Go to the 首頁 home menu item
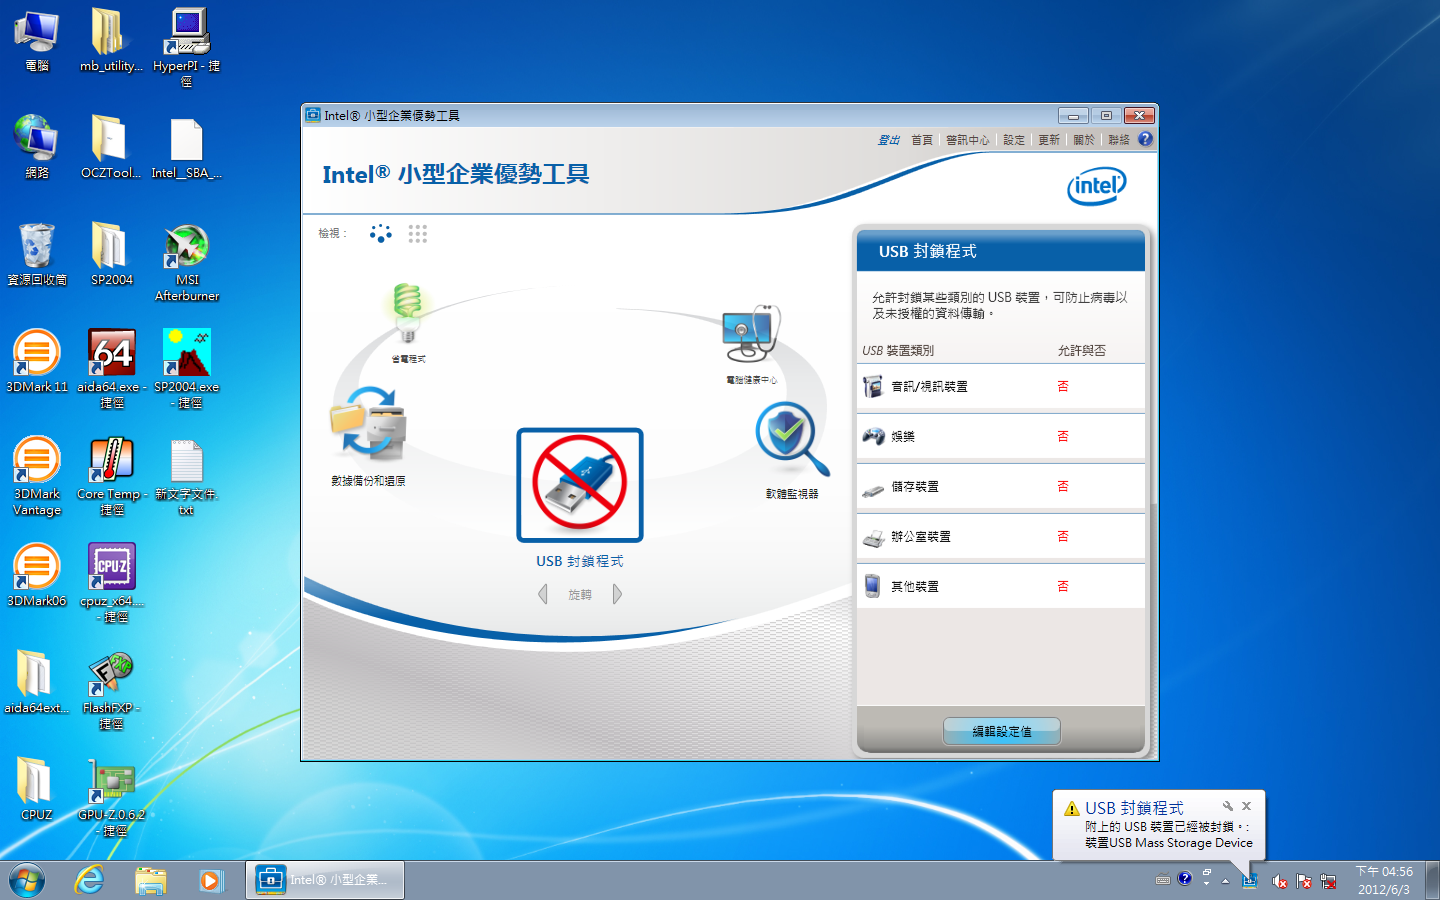The width and height of the screenshot is (1440, 900). [x=922, y=140]
